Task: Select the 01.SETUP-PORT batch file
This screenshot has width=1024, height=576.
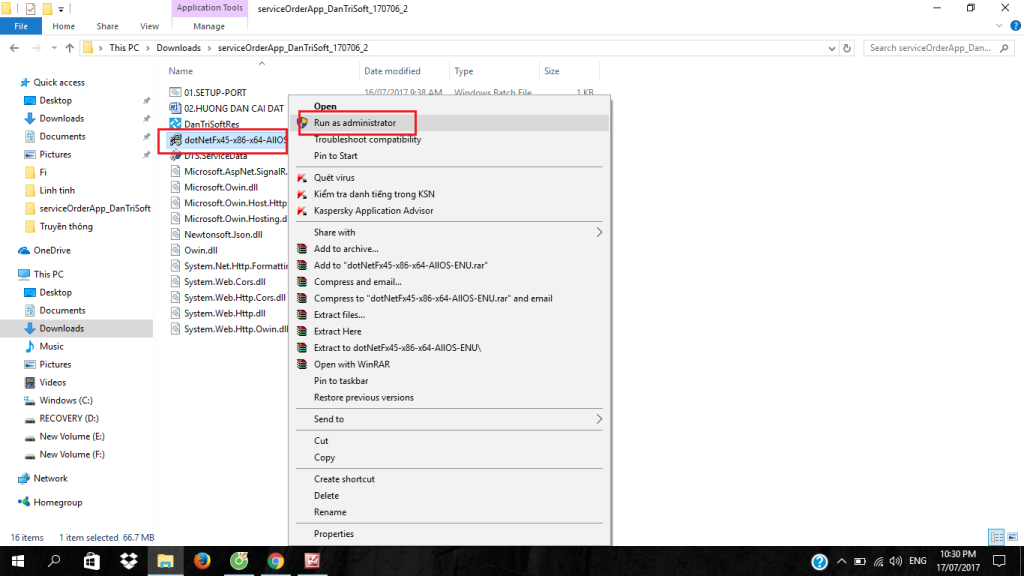Action: tap(215, 93)
